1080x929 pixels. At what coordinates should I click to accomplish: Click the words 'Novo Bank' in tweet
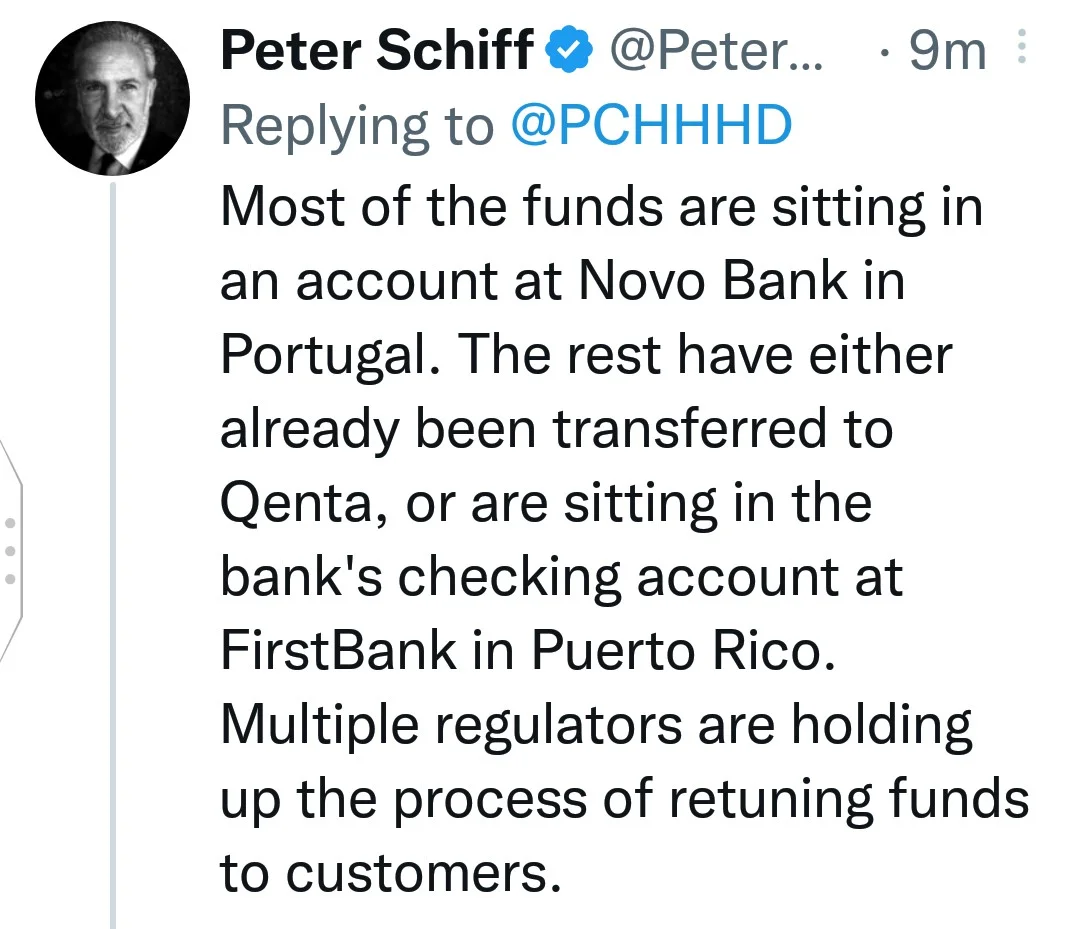(713, 280)
